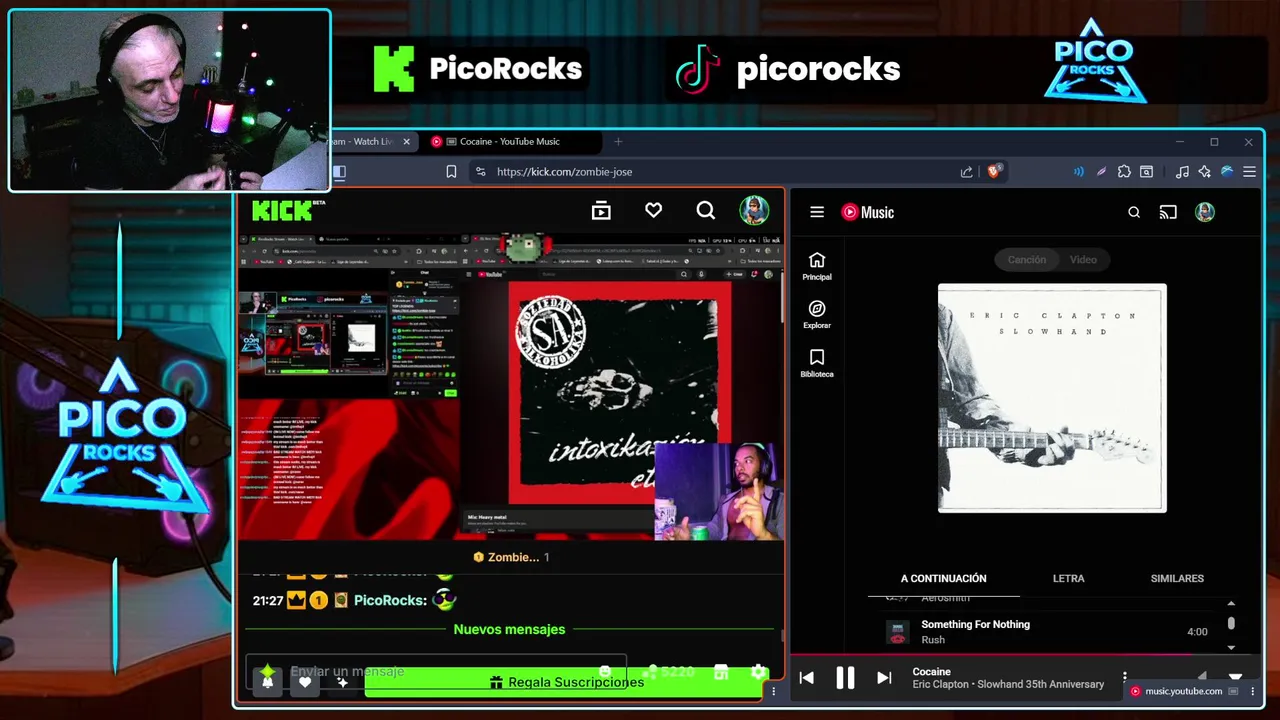Select the A CONTINUACIÓN tab
Viewport: 1280px width, 720px height.
(x=943, y=578)
